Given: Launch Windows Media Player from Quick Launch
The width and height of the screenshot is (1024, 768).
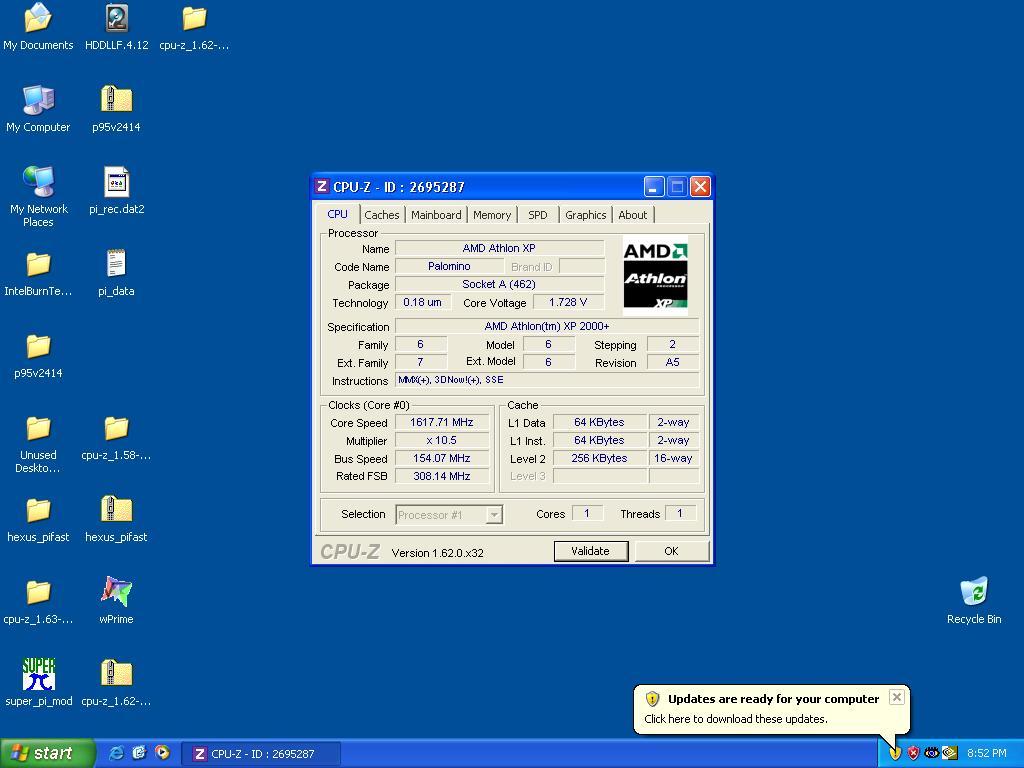Looking at the screenshot, I should coord(162,753).
